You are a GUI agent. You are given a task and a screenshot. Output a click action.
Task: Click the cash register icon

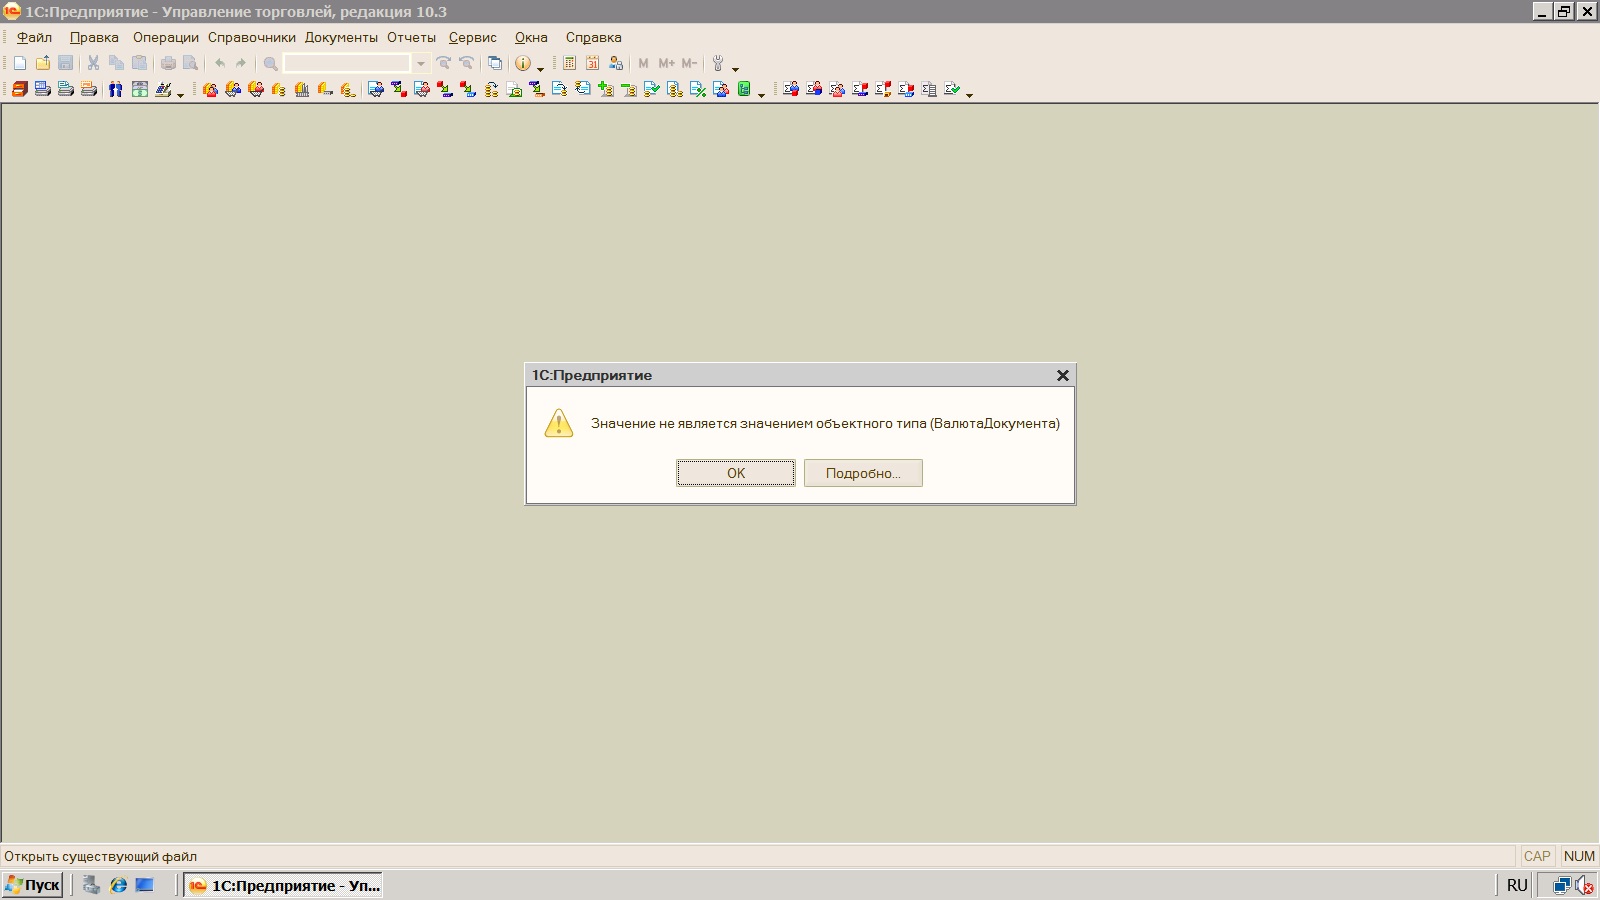click(140, 89)
